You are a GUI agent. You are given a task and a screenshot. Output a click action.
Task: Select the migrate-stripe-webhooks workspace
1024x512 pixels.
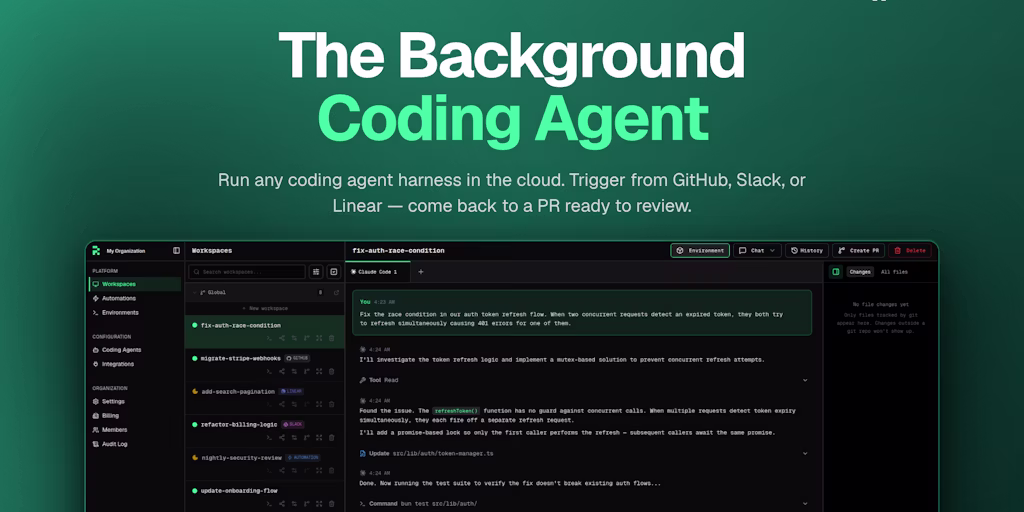[x=264, y=365]
